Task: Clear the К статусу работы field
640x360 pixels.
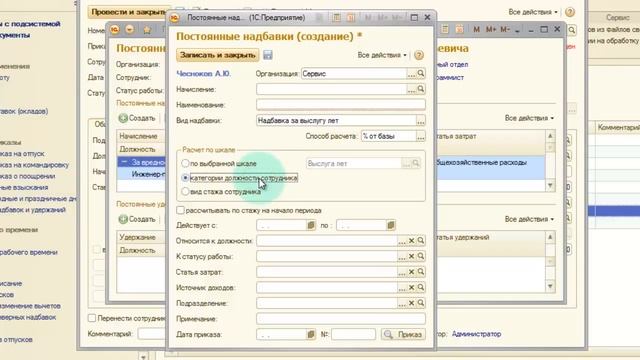Action: coord(411,256)
